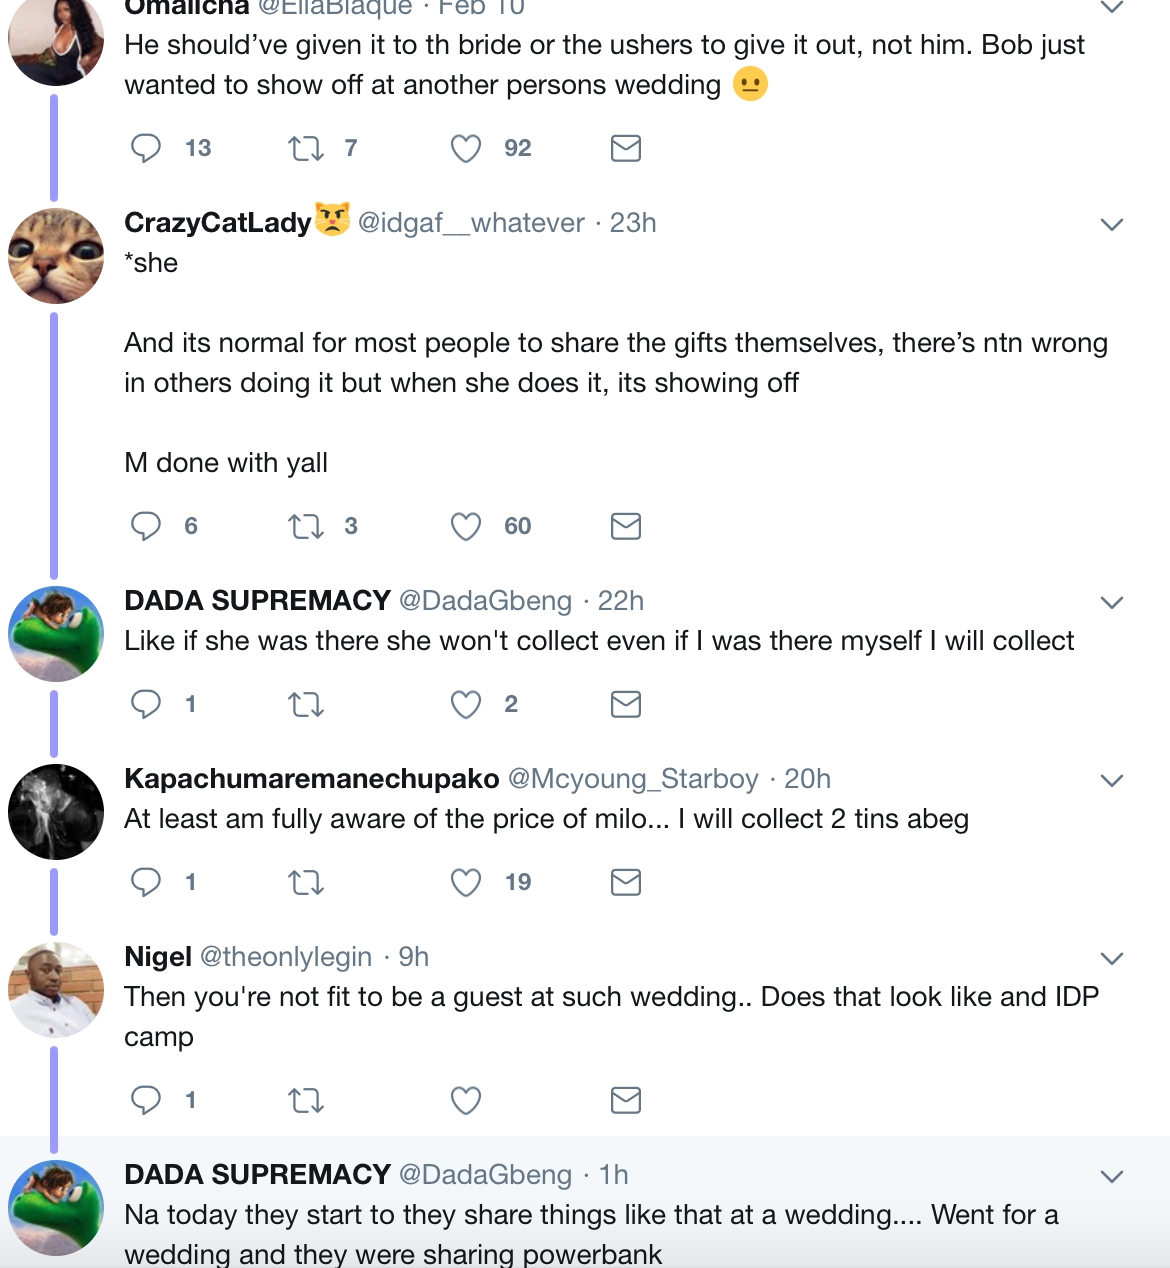Direct message icon on Kapachumaremanechupako's tweet
This screenshot has height=1268, width=1170.
pyautogui.click(x=626, y=882)
